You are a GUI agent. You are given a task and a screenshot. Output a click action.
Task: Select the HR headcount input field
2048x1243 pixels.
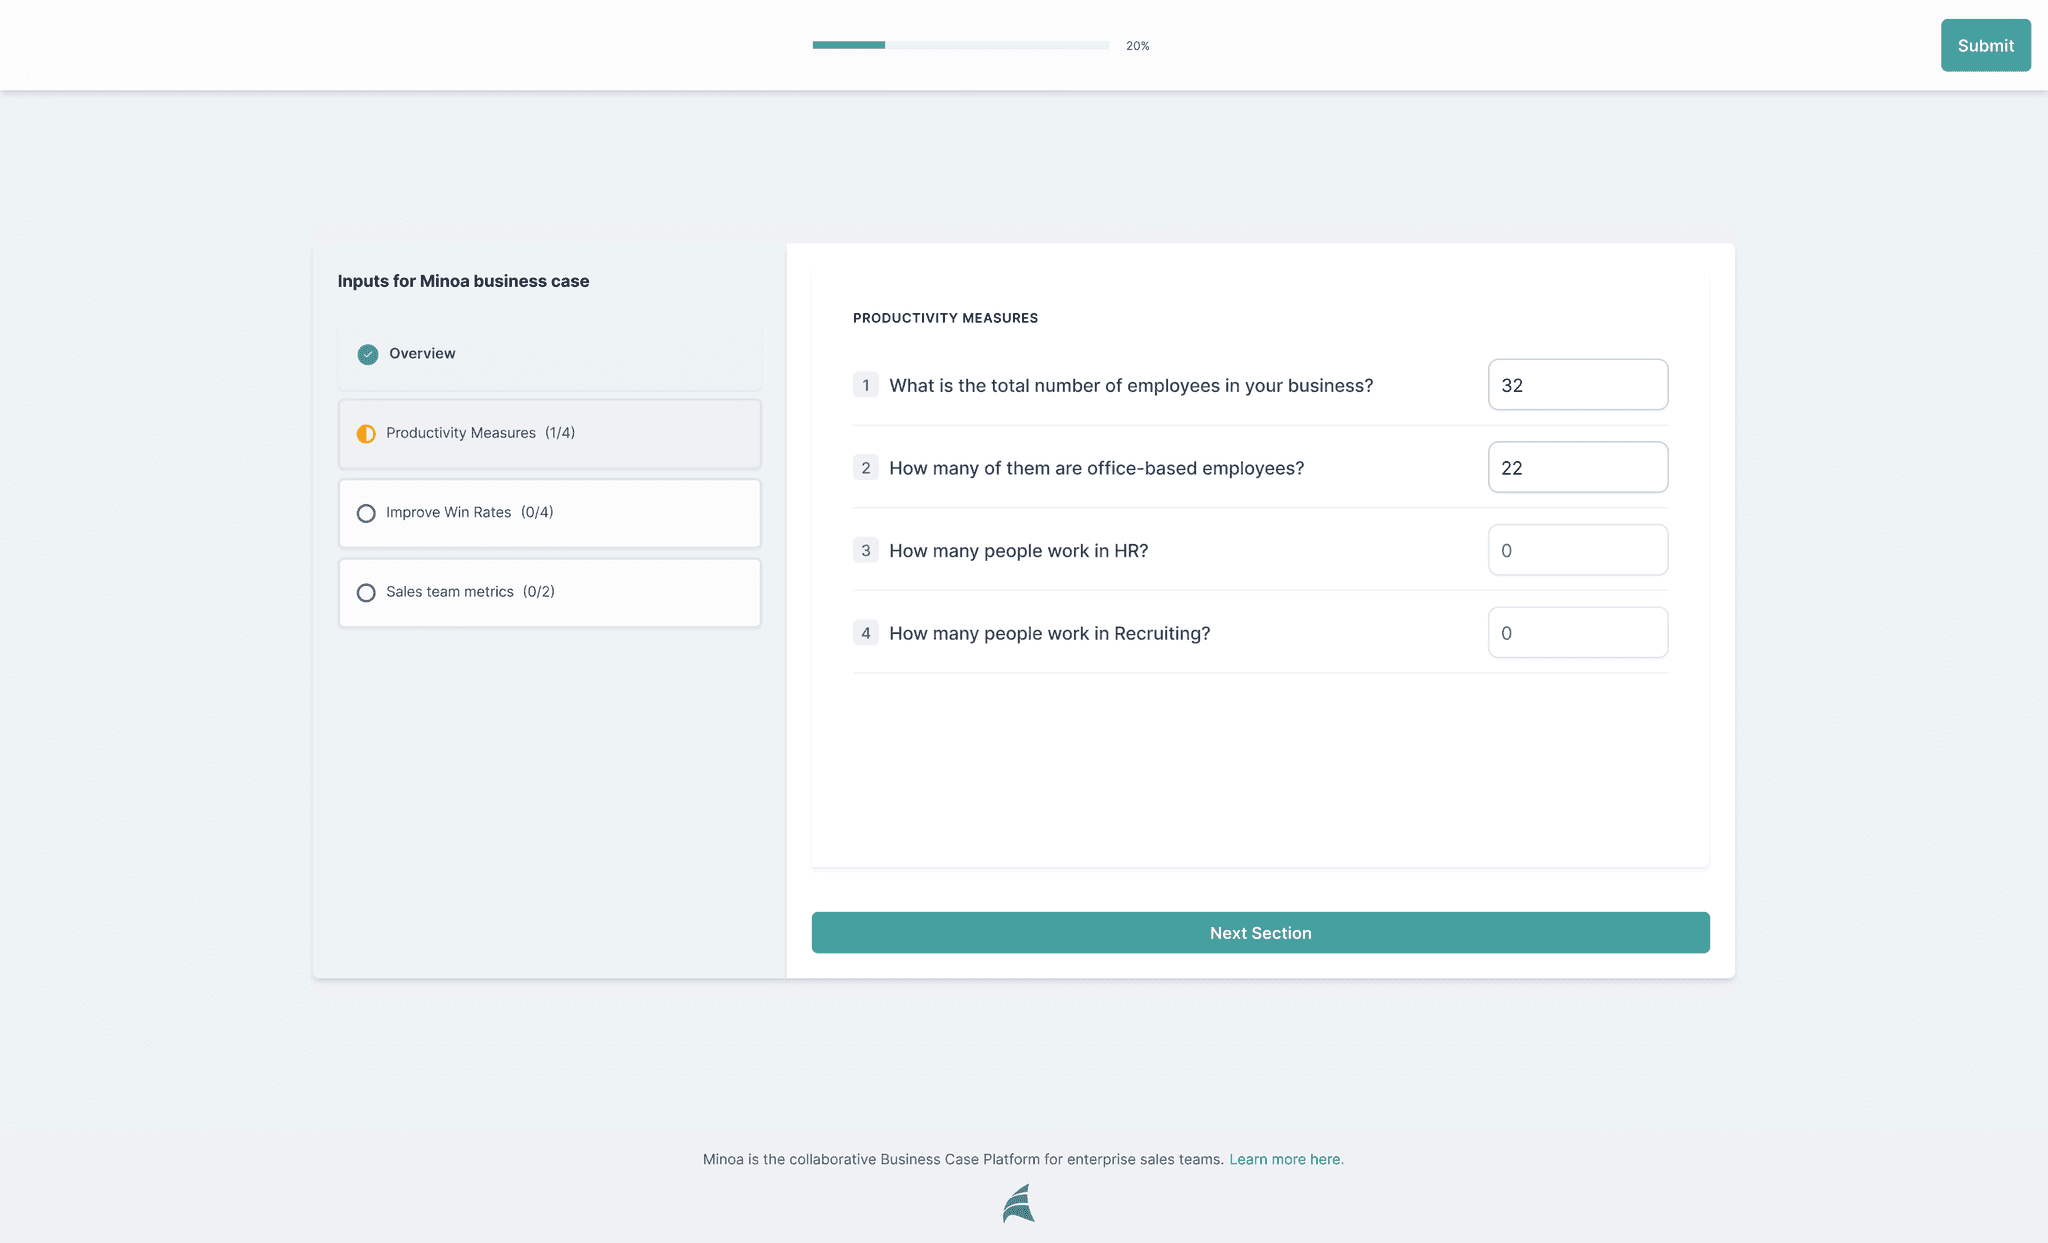(x=1577, y=550)
